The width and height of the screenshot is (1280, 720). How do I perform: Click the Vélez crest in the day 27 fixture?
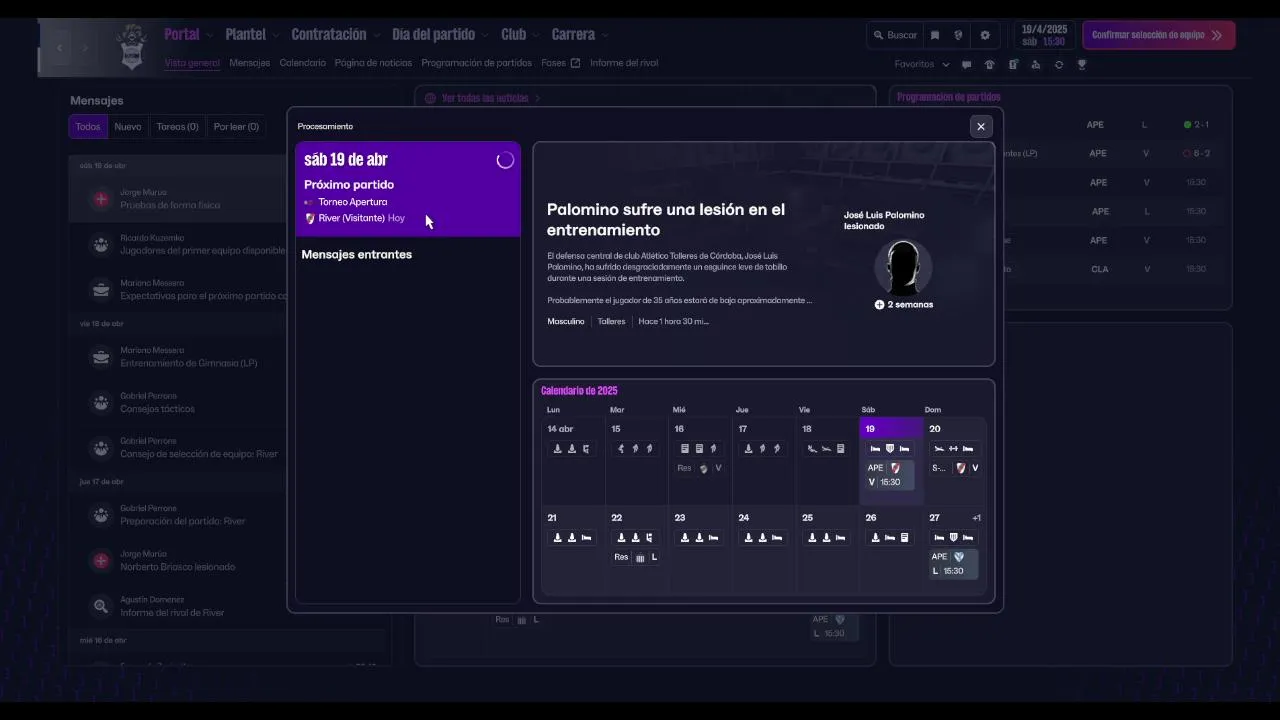click(x=958, y=557)
